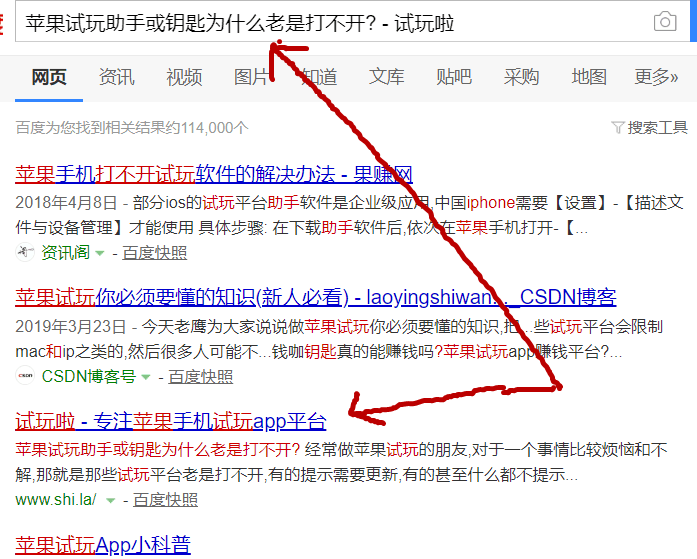
Task: Select the 网页 tab
Action: click(x=49, y=77)
